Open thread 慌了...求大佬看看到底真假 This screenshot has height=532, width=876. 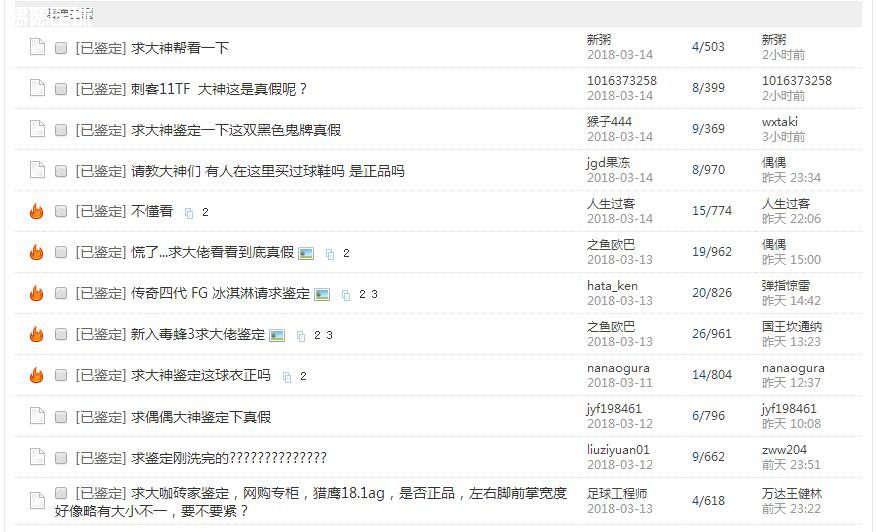[212, 253]
